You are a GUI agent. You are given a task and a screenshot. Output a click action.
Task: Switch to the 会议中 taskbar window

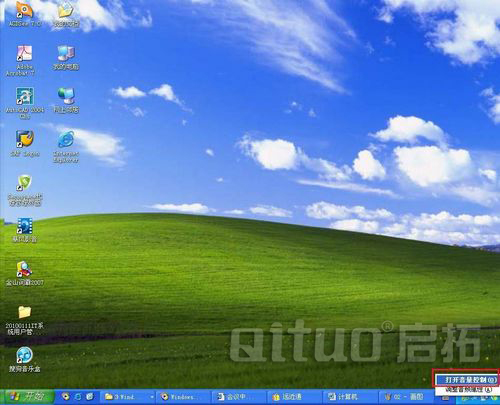pos(239,397)
